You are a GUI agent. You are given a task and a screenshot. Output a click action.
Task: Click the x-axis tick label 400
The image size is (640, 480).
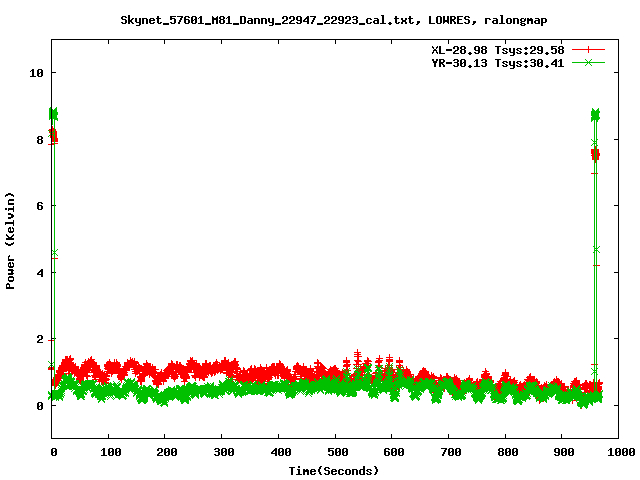tap(280, 452)
